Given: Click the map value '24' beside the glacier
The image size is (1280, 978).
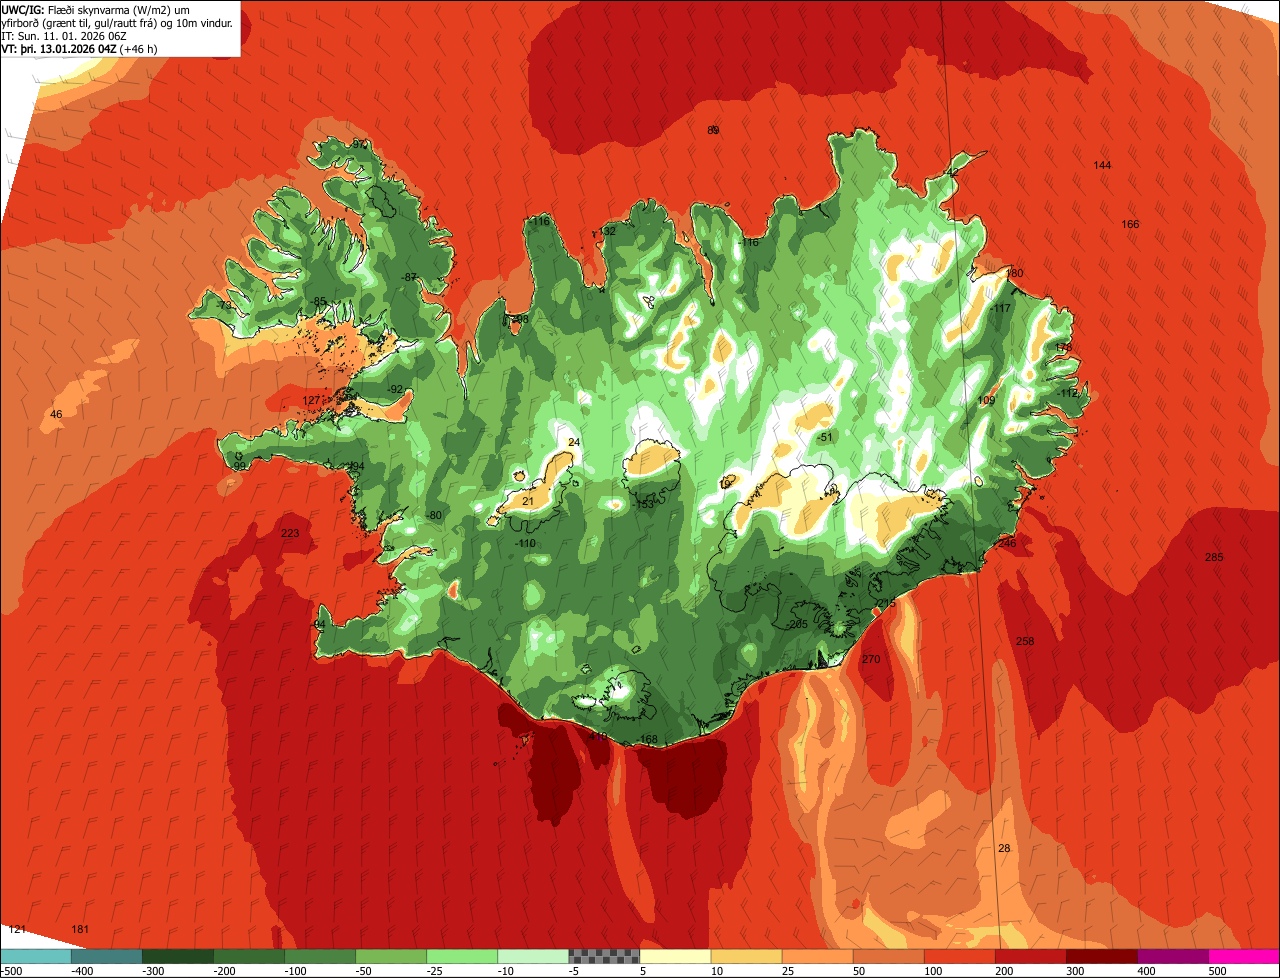Looking at the screenshot, I should 573,442.
